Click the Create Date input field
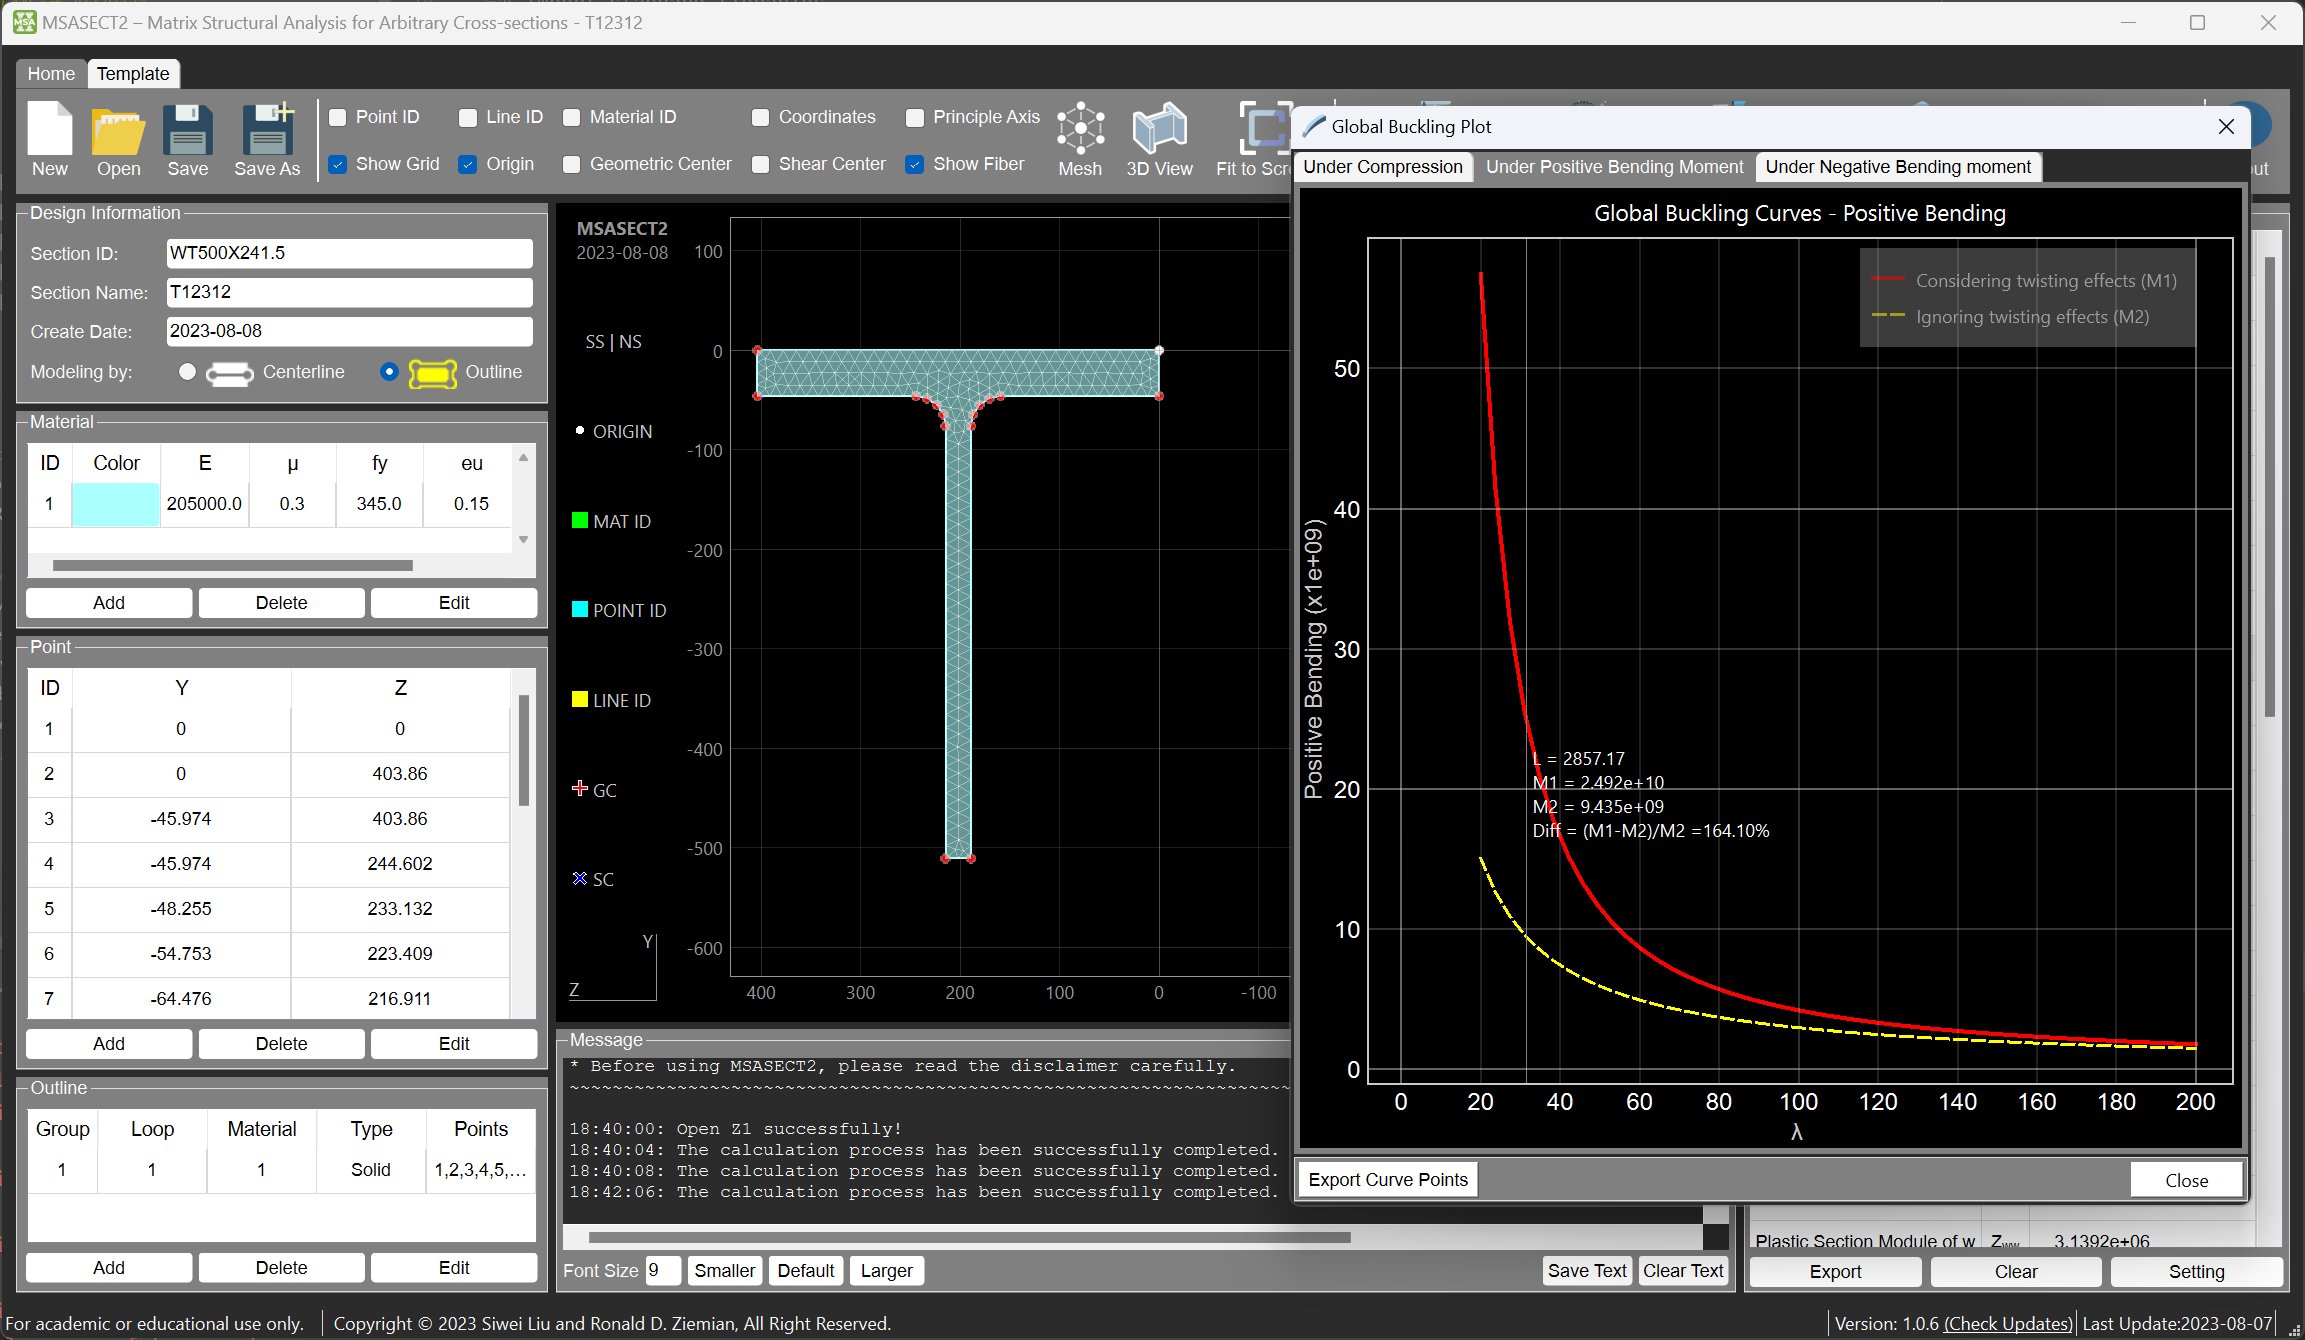2305x1340 pixels. tap(349, 331)
